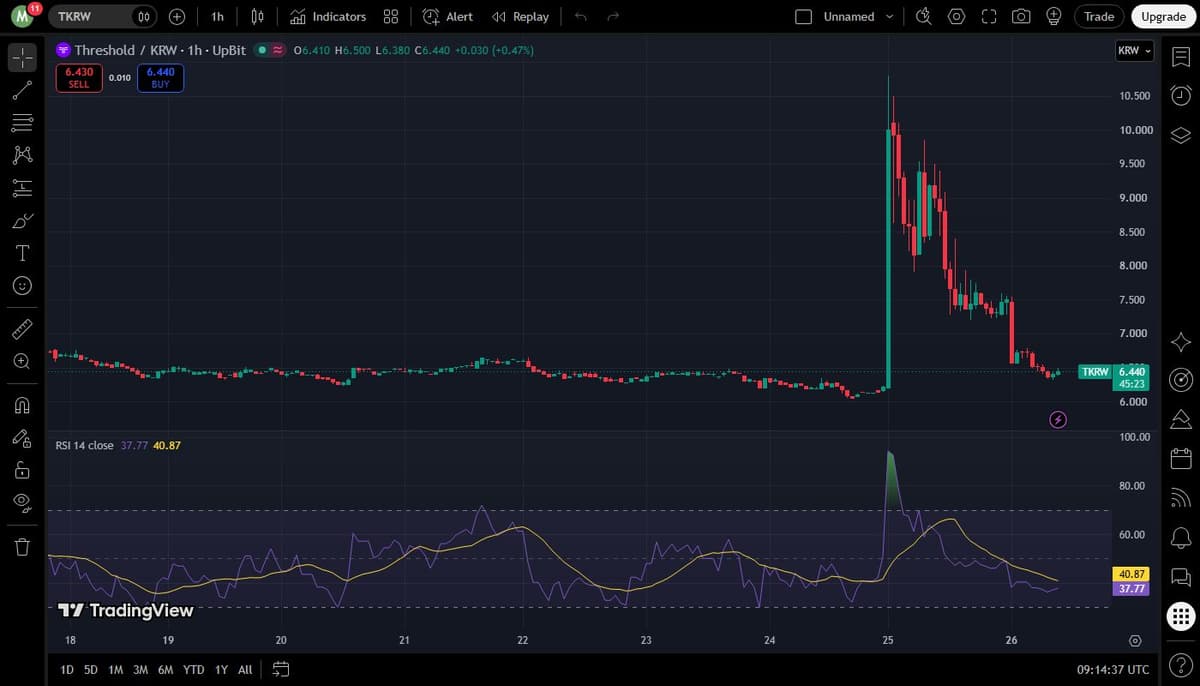Select the text annotation tool

tap(22, 253)
